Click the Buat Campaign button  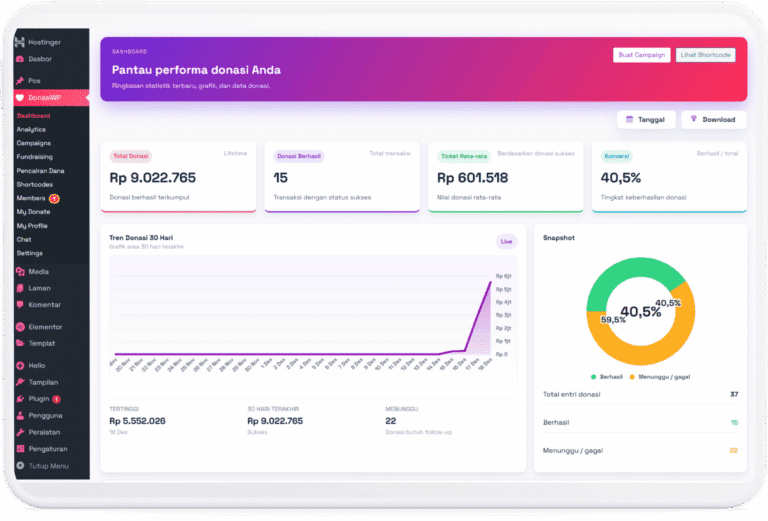tap(641, 55)
